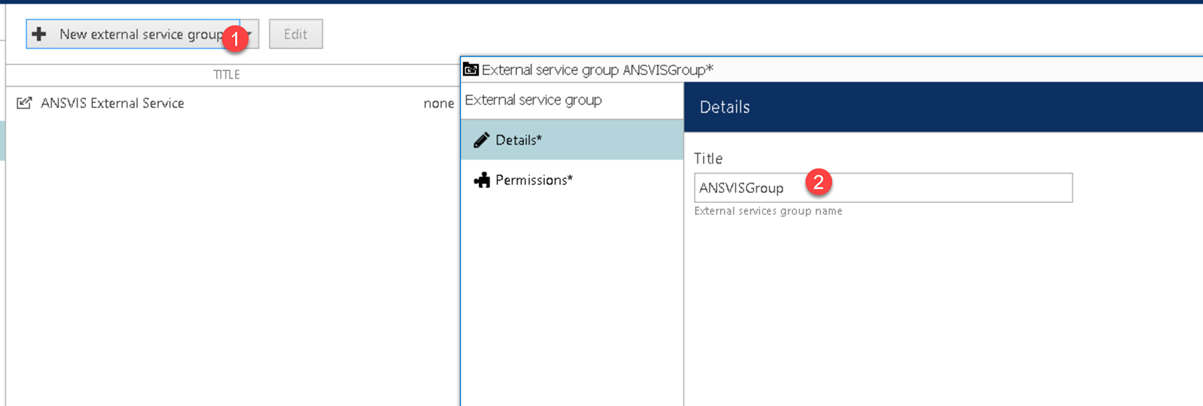The image size is (1203, 406).
Task: Switch to the Permissions* section tab
Action: tap(572, 180)
